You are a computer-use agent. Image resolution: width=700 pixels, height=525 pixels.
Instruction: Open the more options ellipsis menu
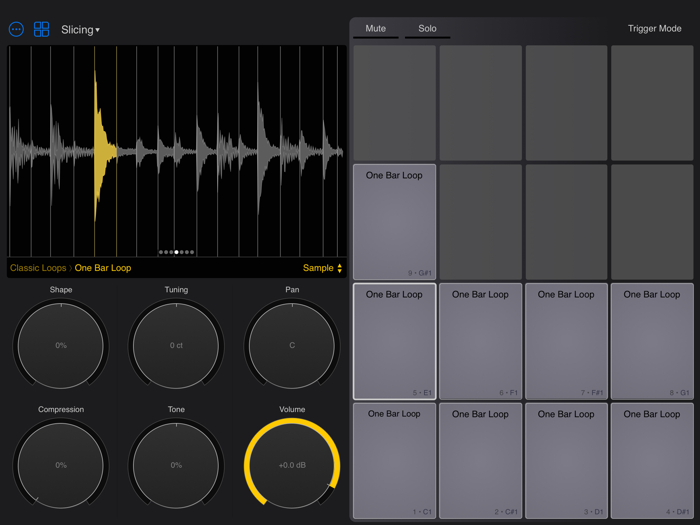[x=16, y=30]
